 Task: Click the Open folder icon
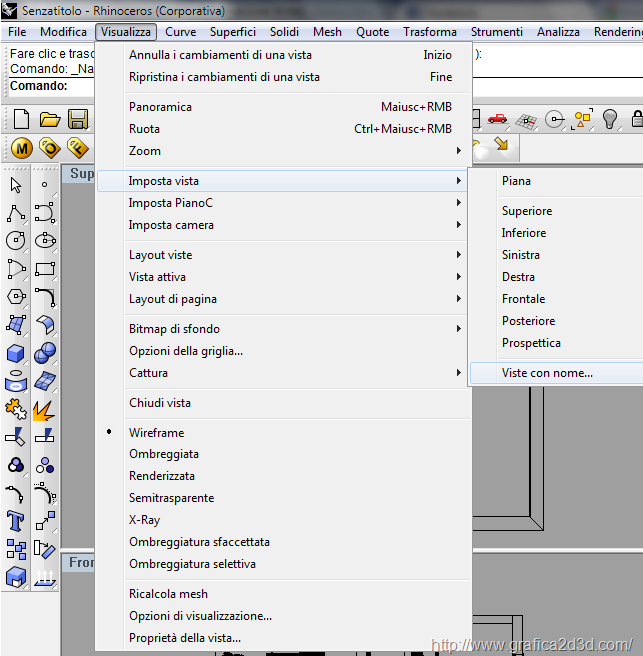(50, 120)
